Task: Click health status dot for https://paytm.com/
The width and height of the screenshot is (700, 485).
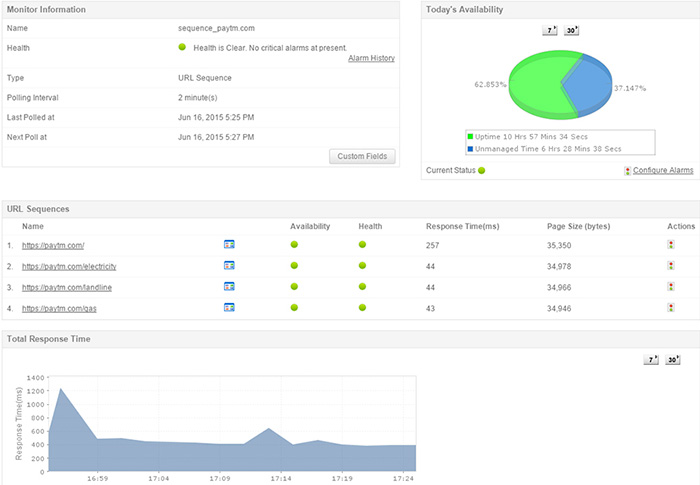Action: (x=362, y=244)
